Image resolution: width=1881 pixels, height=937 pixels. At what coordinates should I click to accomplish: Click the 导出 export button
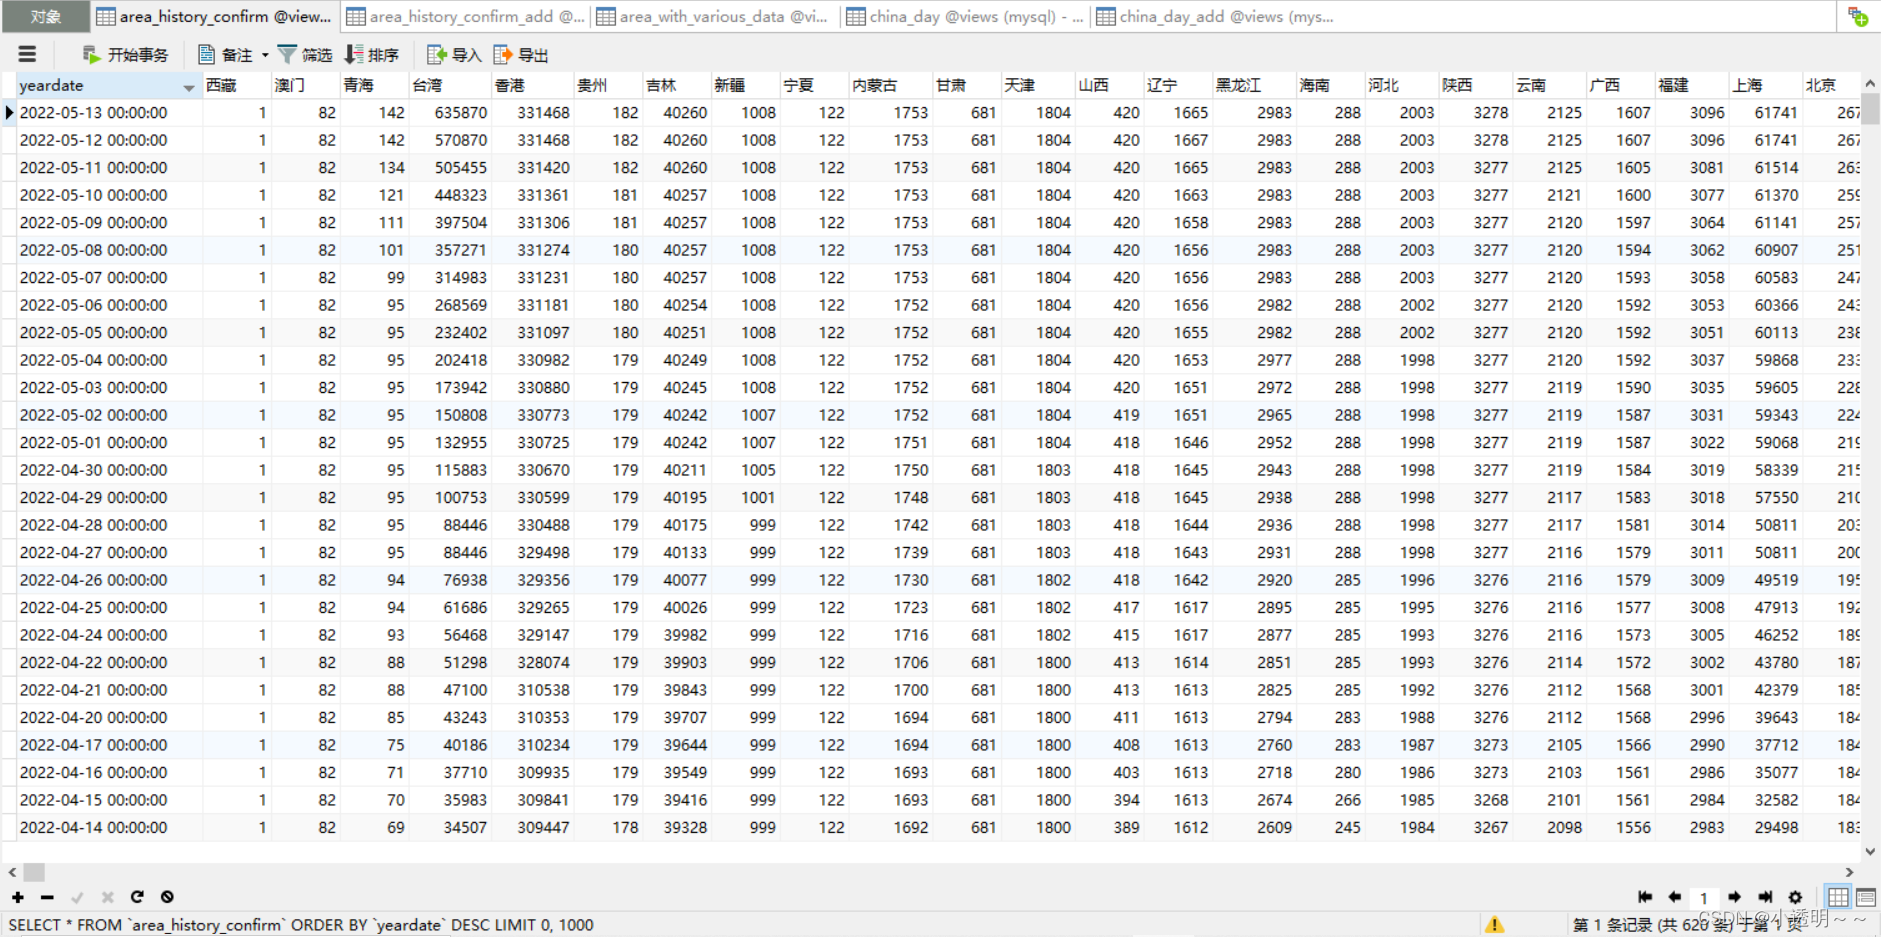click(x=521, y=54)
